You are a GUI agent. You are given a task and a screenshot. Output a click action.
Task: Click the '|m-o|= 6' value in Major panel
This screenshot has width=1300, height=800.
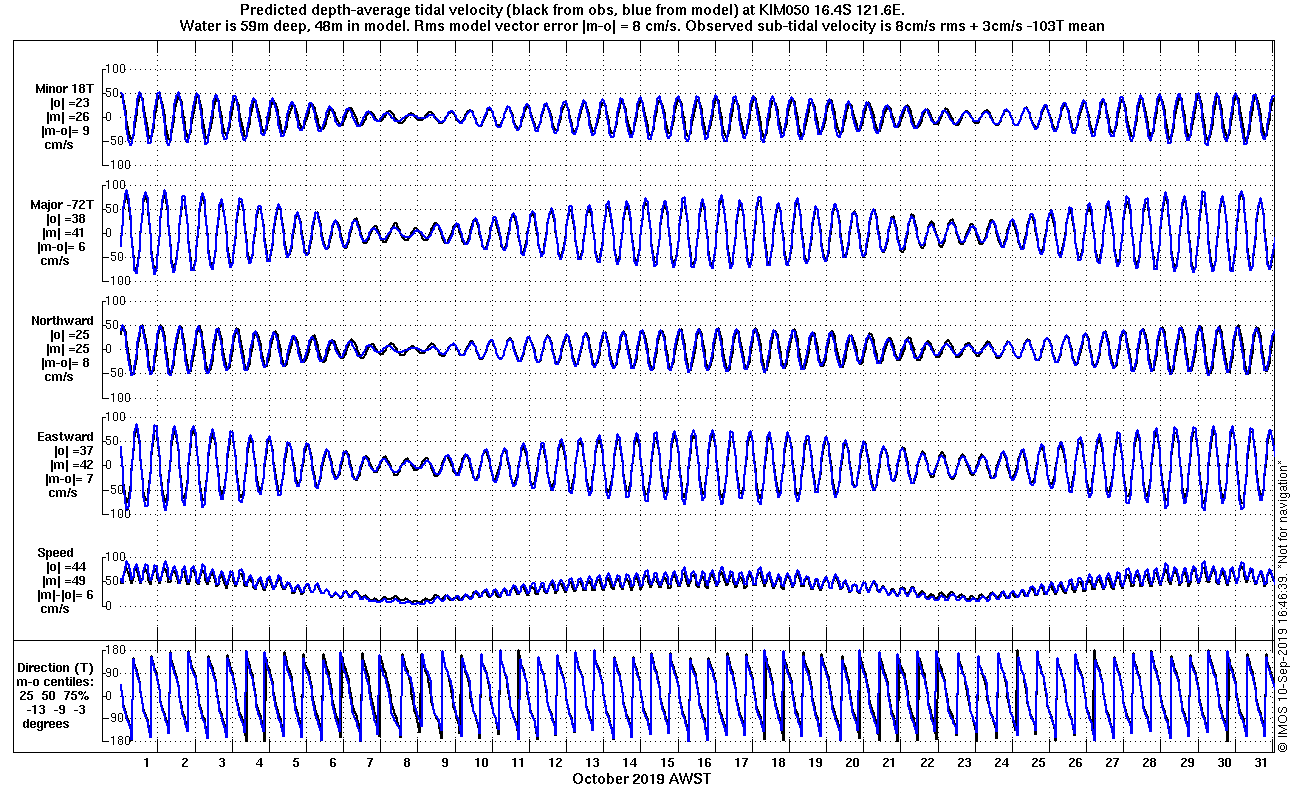point(63,246)
